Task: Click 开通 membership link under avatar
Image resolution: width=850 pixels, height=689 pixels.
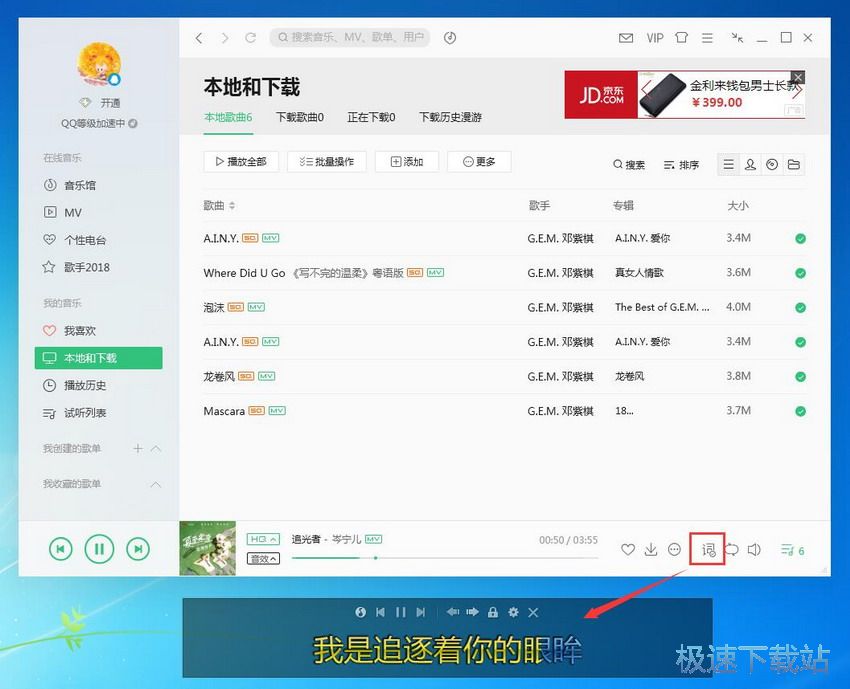Action: tap(110, 103)
